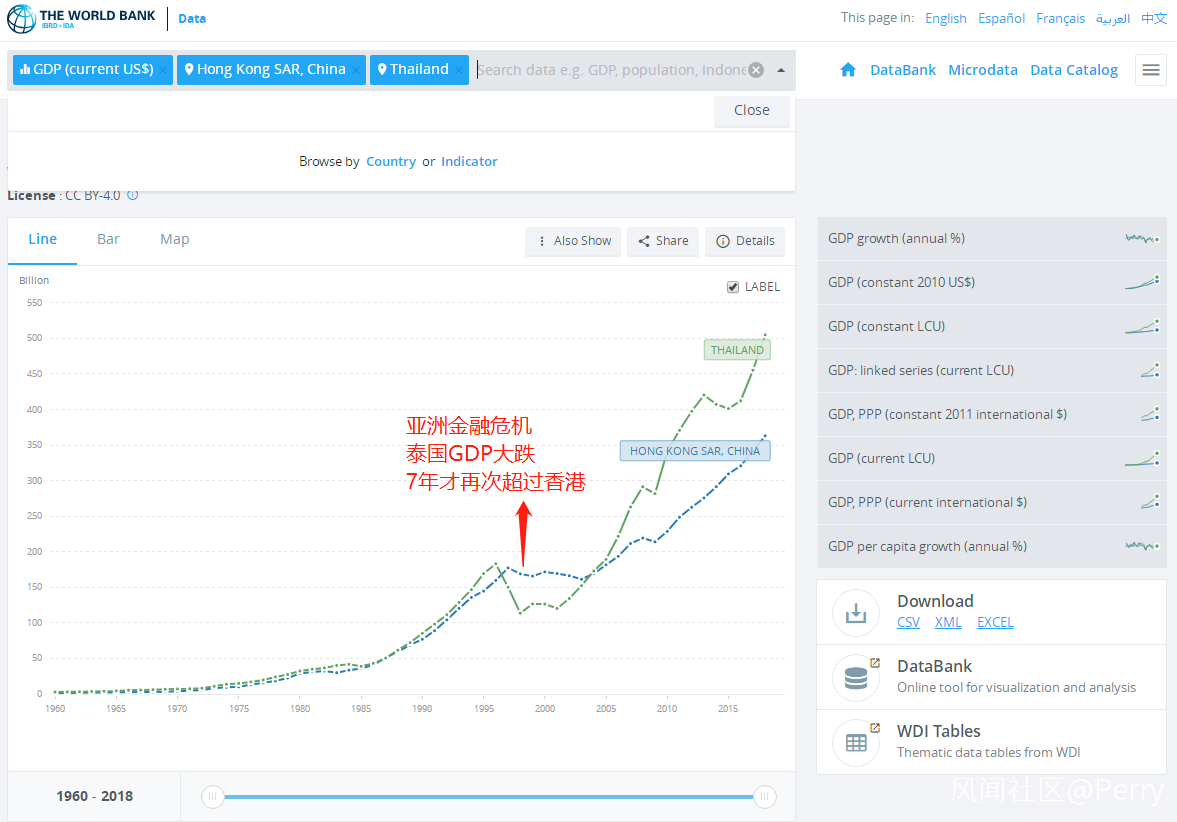This screenshot has height=822, width=1177.
Task: Switch page language to English
Action: pos(945,18)
